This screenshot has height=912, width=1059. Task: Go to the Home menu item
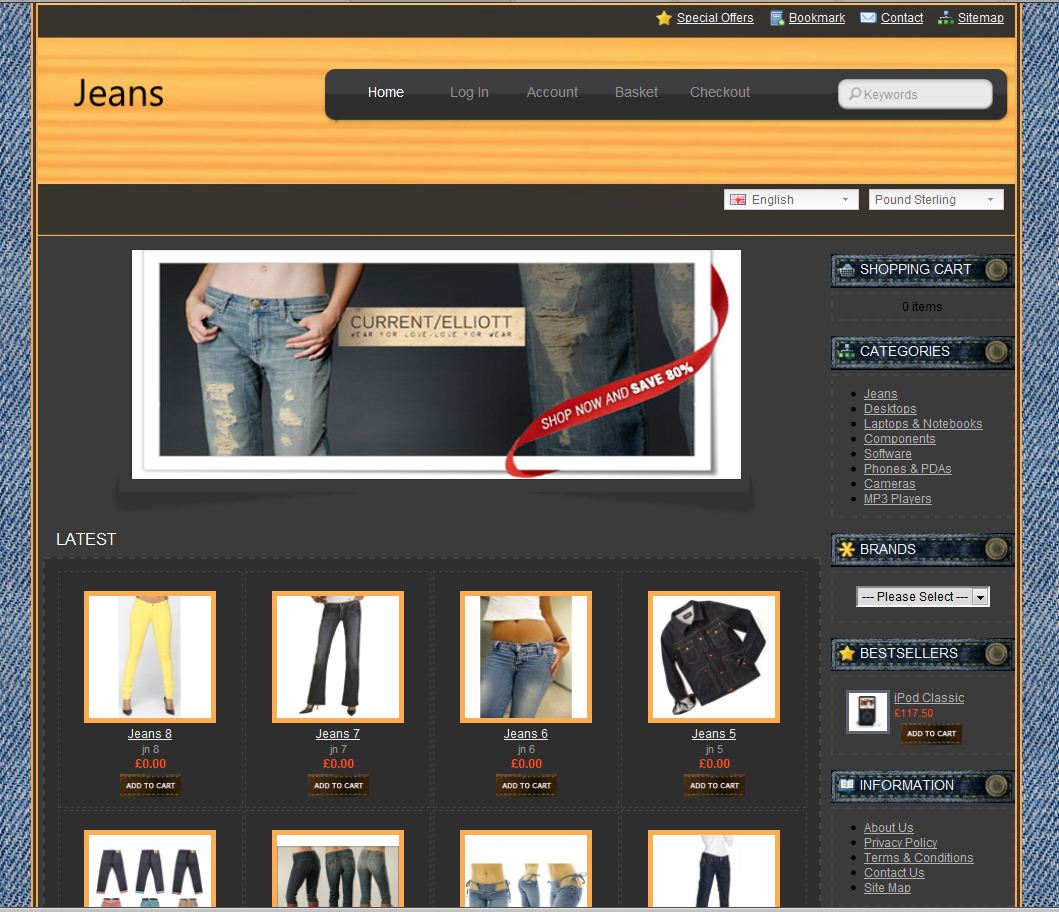386,93
